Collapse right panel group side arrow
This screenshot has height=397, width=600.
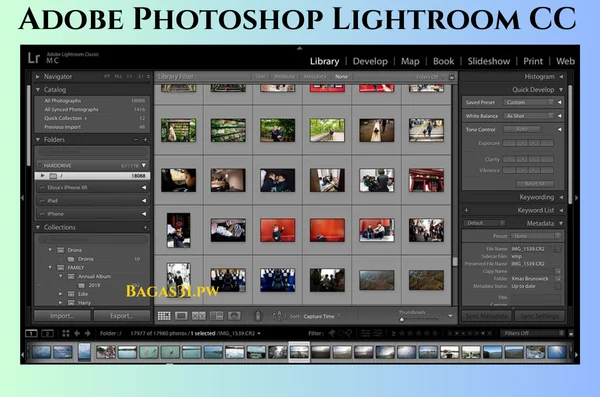(577, 198)
